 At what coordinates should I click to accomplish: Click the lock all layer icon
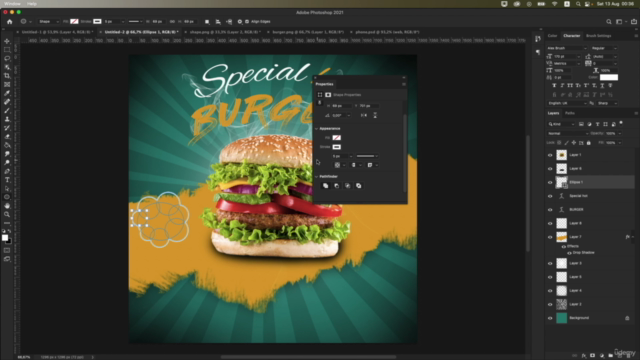click(x=589, y=143)
